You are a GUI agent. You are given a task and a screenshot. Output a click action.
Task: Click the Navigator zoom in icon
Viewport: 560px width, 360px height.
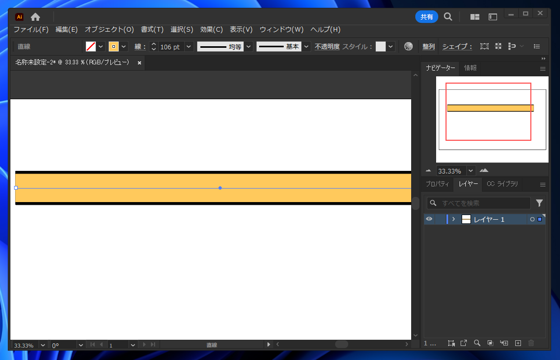[x=484, y=171]
